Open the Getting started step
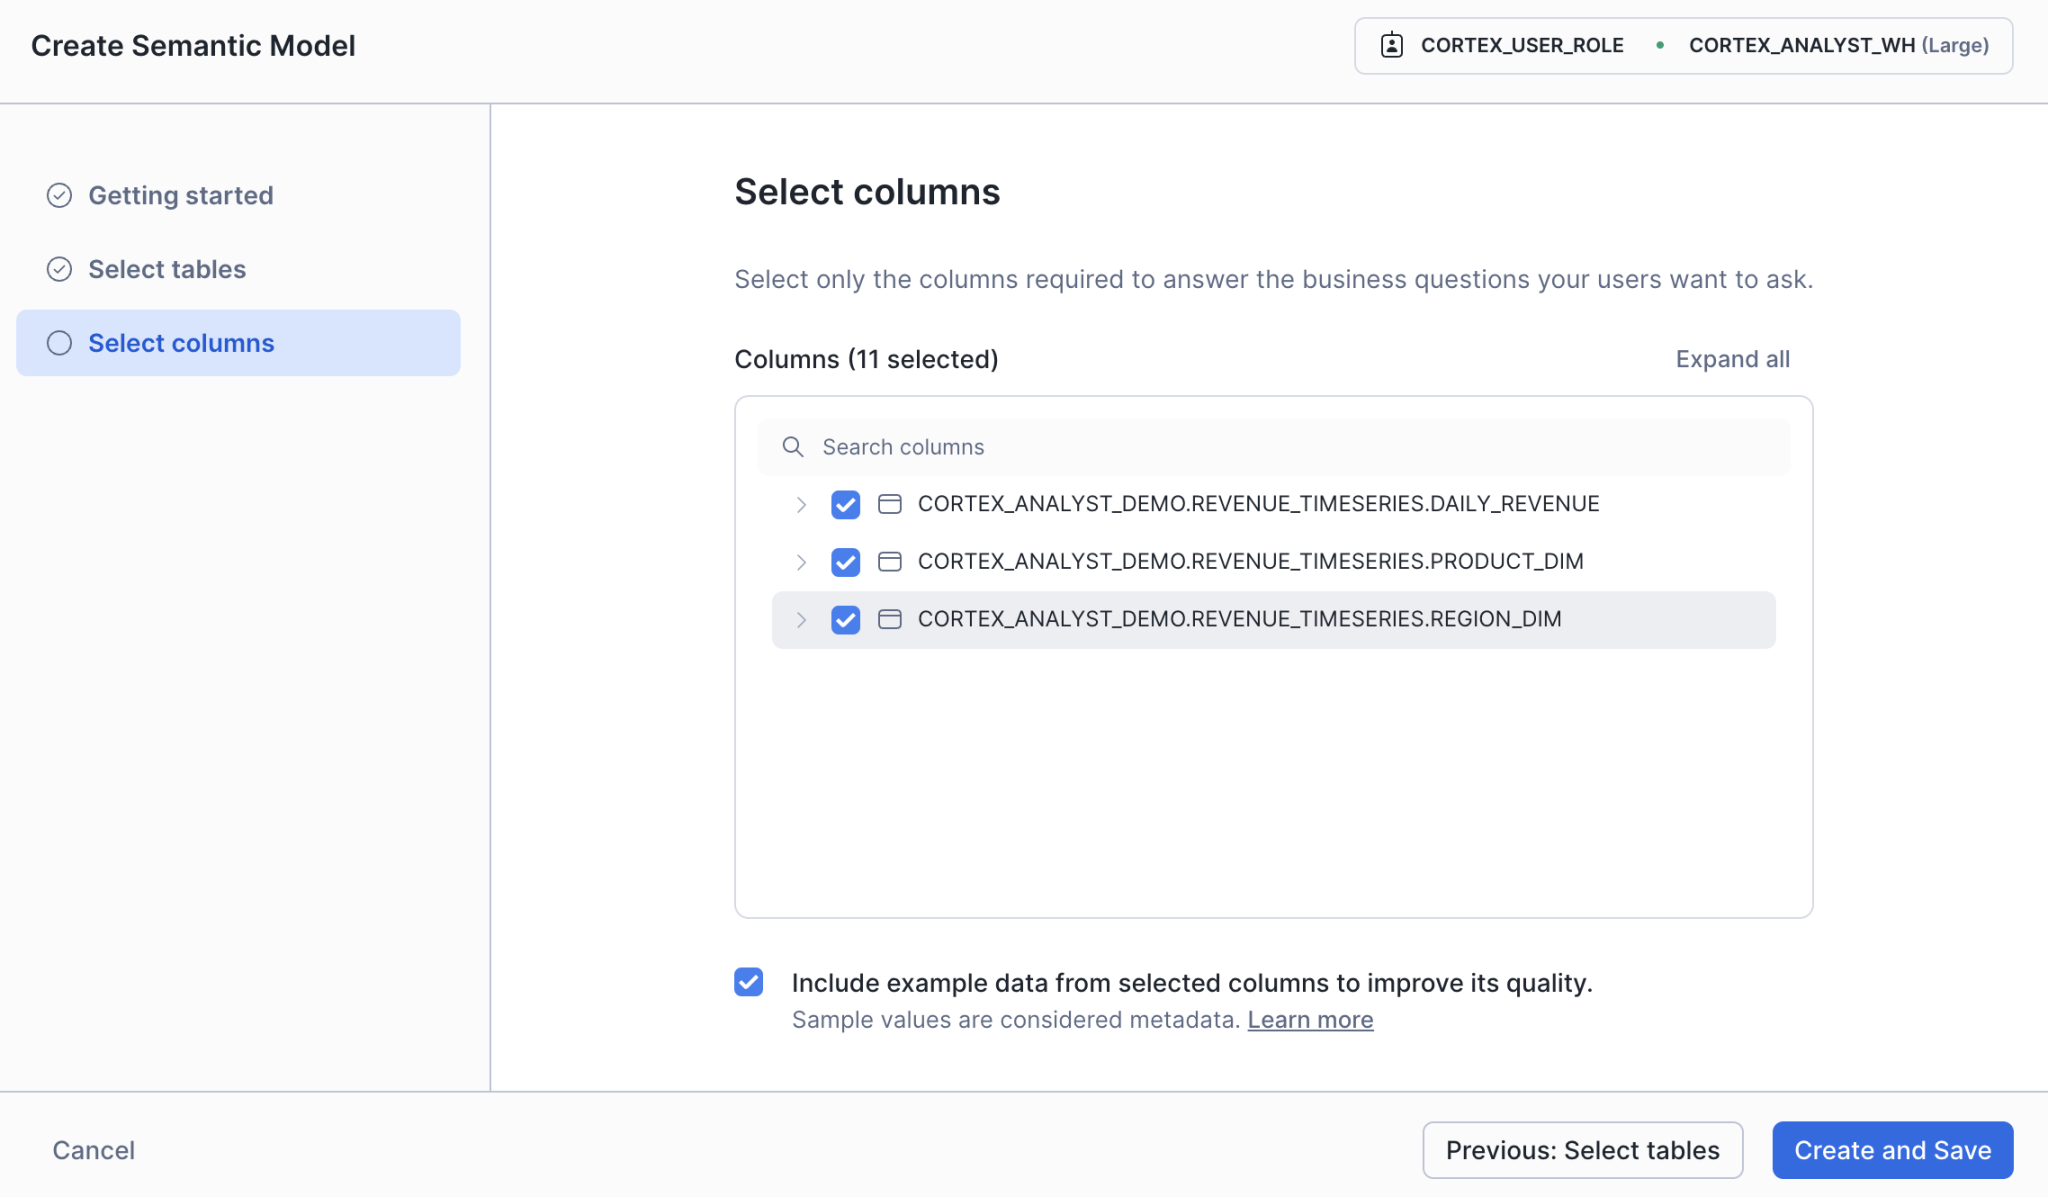 coord(181,195)
